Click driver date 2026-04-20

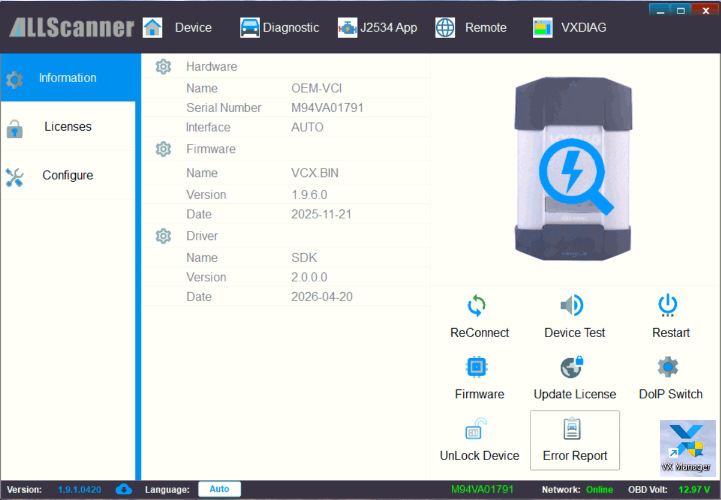[322, 297]
